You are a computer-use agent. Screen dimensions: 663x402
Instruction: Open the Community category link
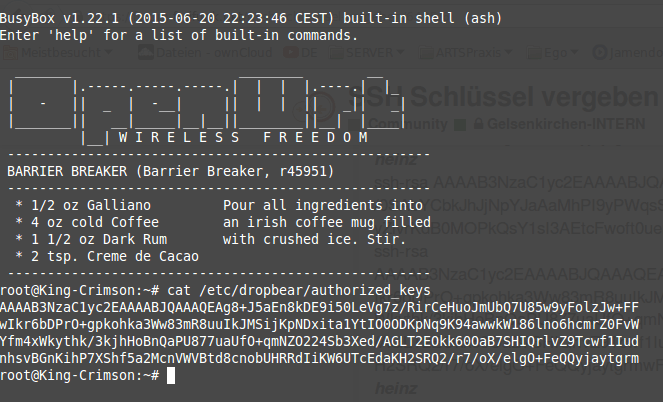coord(408,124)
